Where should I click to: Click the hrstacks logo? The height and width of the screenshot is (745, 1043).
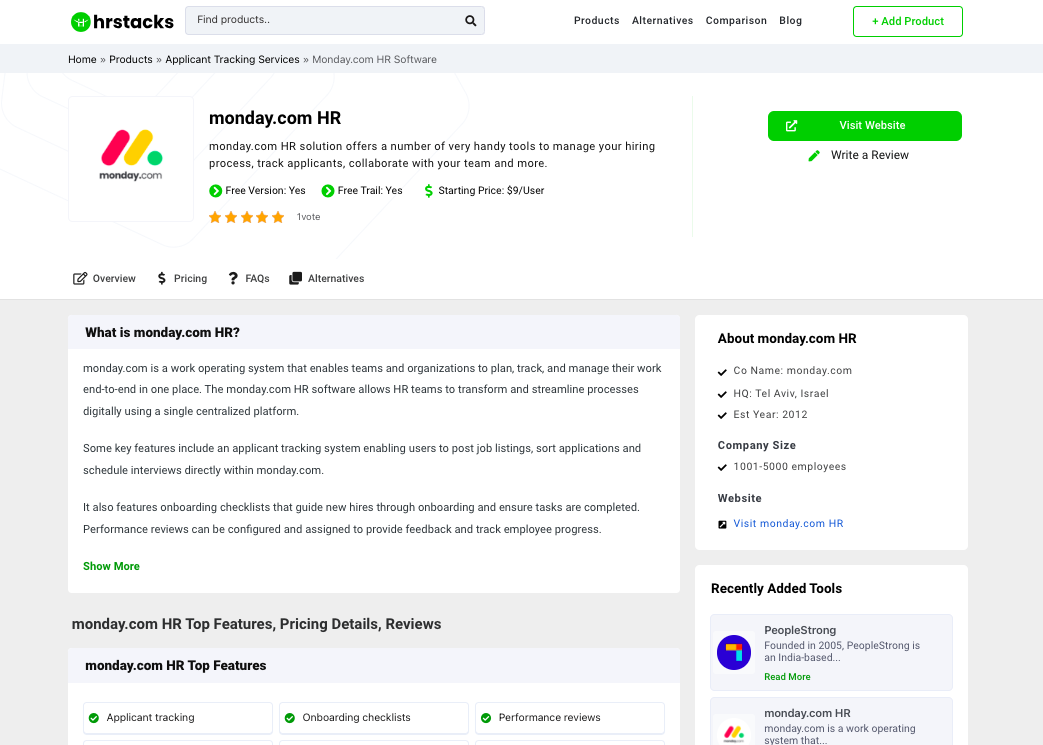point(120,21)
